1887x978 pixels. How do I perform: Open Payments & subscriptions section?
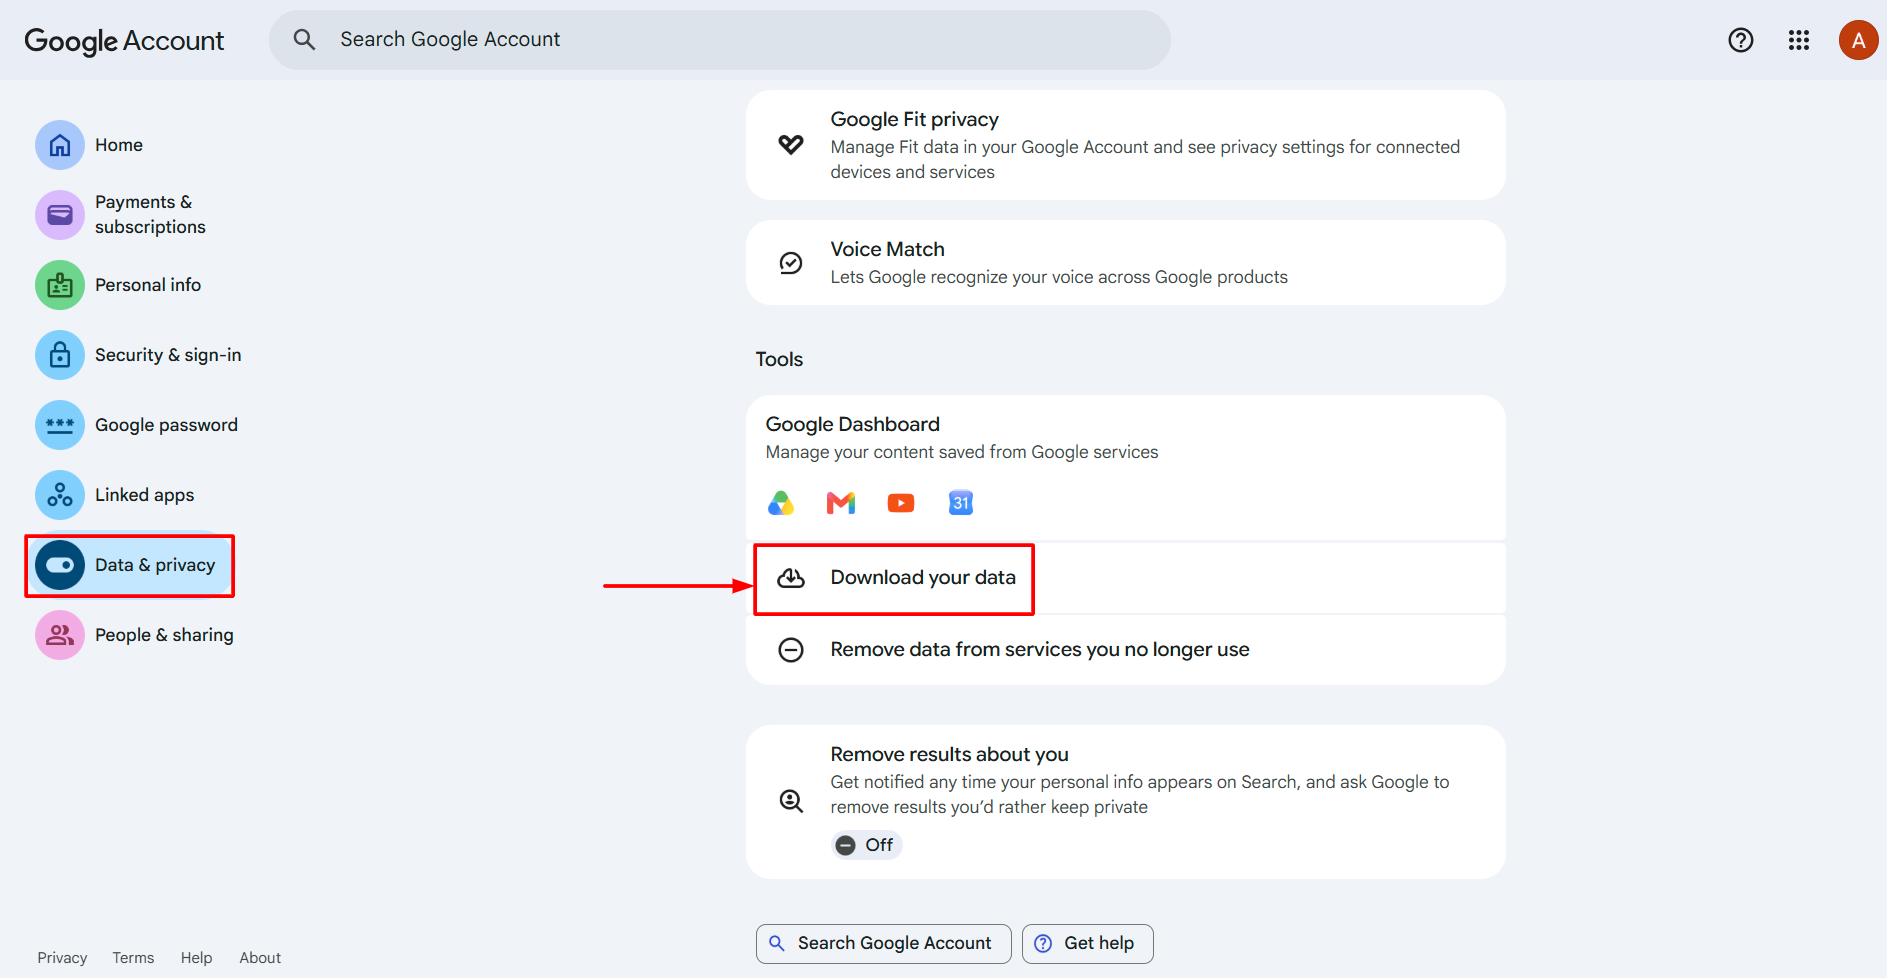tap(150, 215)
